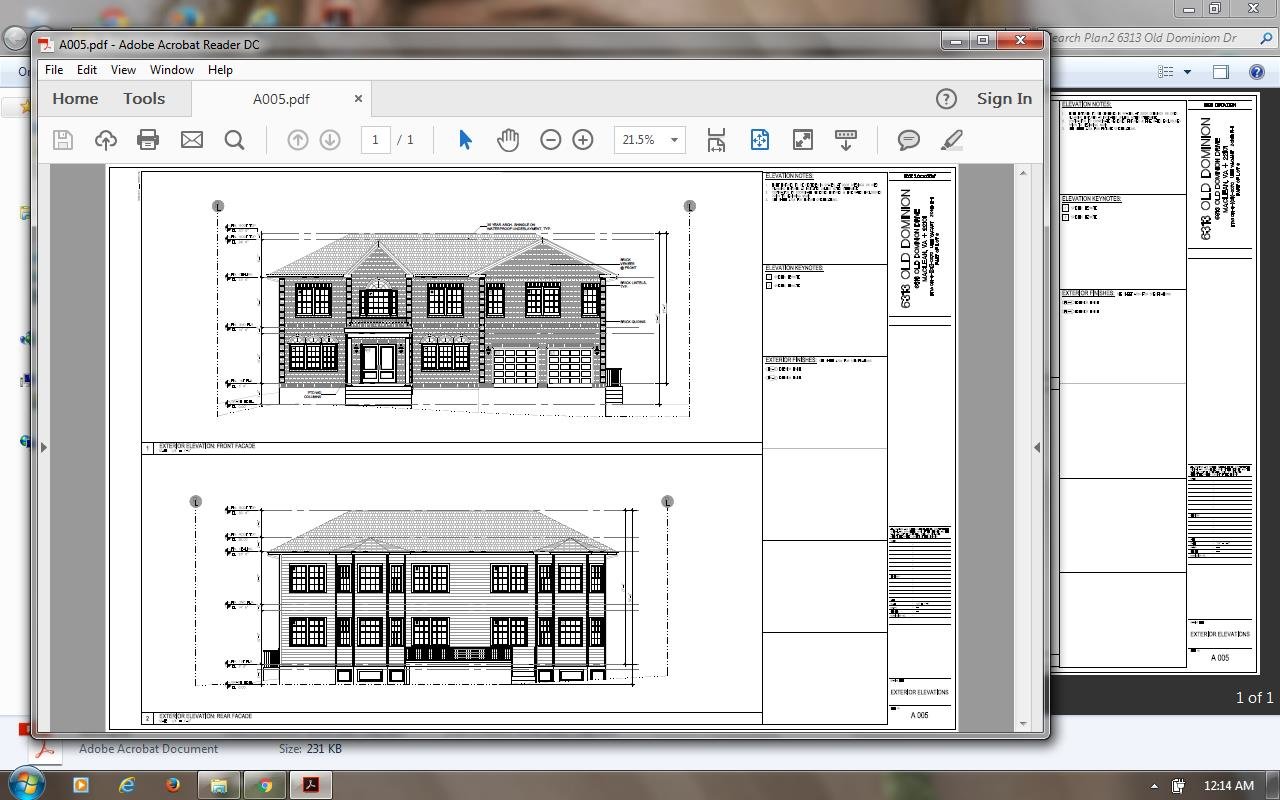
Task: Zoom out using the minus control
Action: 550,140
